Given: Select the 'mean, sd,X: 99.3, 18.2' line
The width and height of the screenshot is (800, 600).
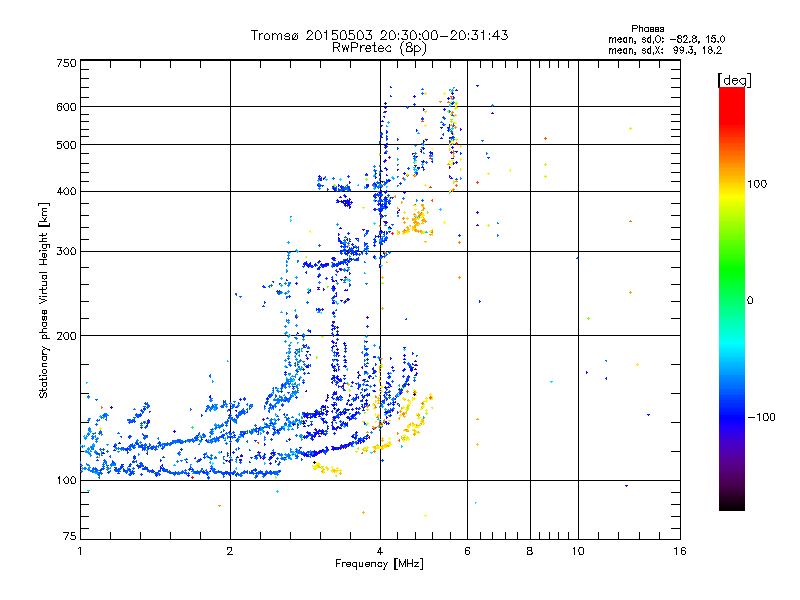Looking at the screenshot, I should [x=665, y=50].
